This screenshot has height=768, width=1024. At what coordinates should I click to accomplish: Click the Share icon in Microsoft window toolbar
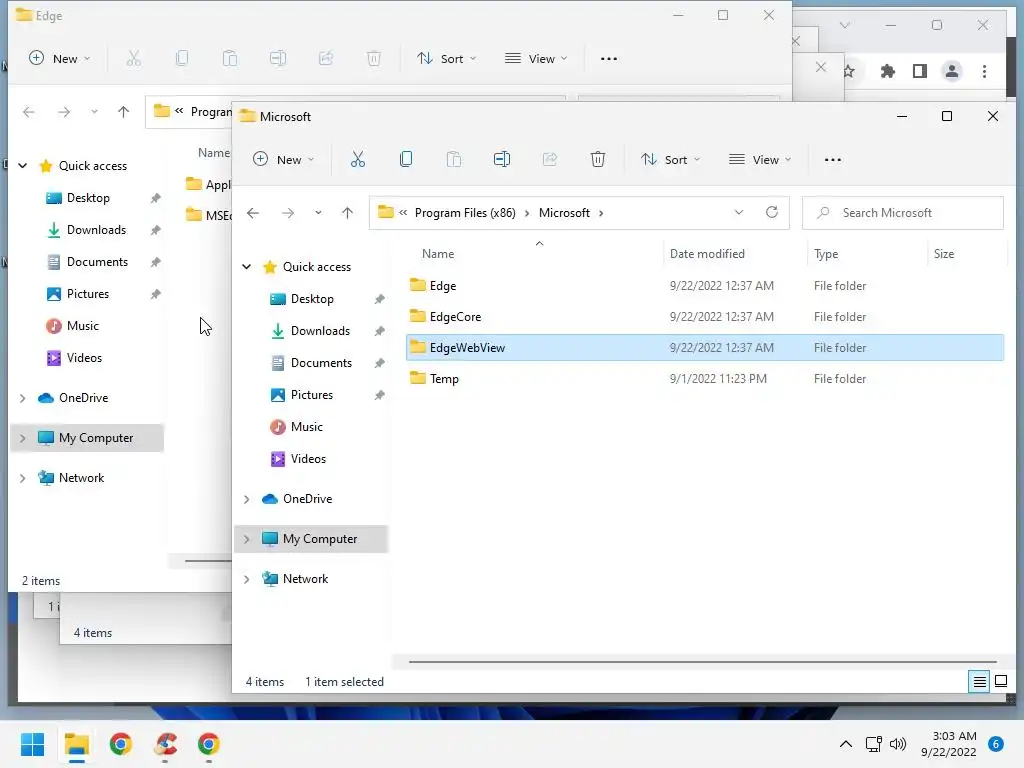point(550,159)
